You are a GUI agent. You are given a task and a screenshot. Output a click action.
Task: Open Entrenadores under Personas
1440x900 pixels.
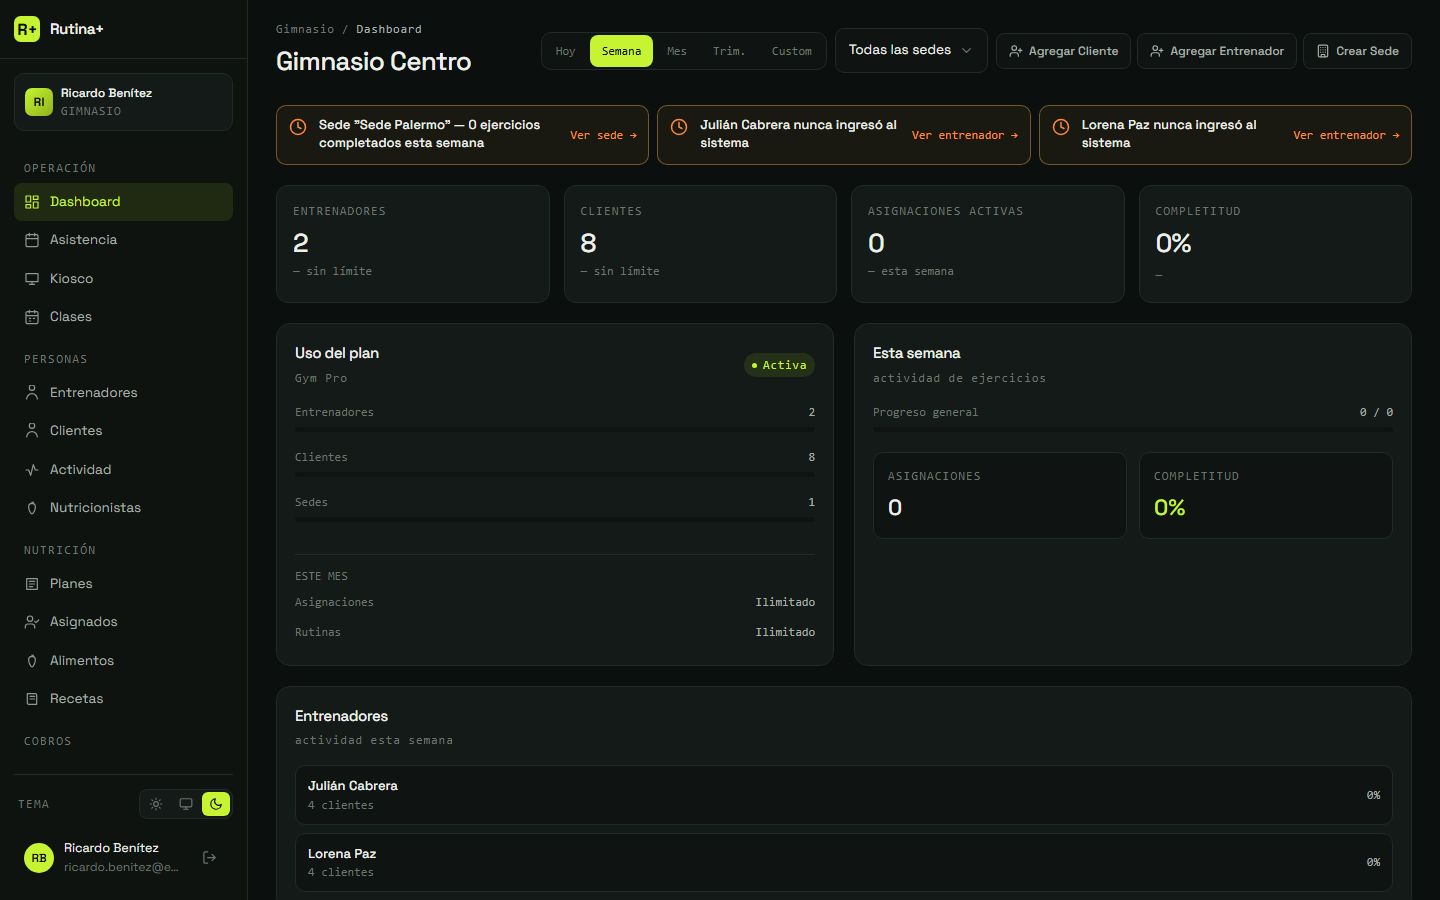pos(123,393)
